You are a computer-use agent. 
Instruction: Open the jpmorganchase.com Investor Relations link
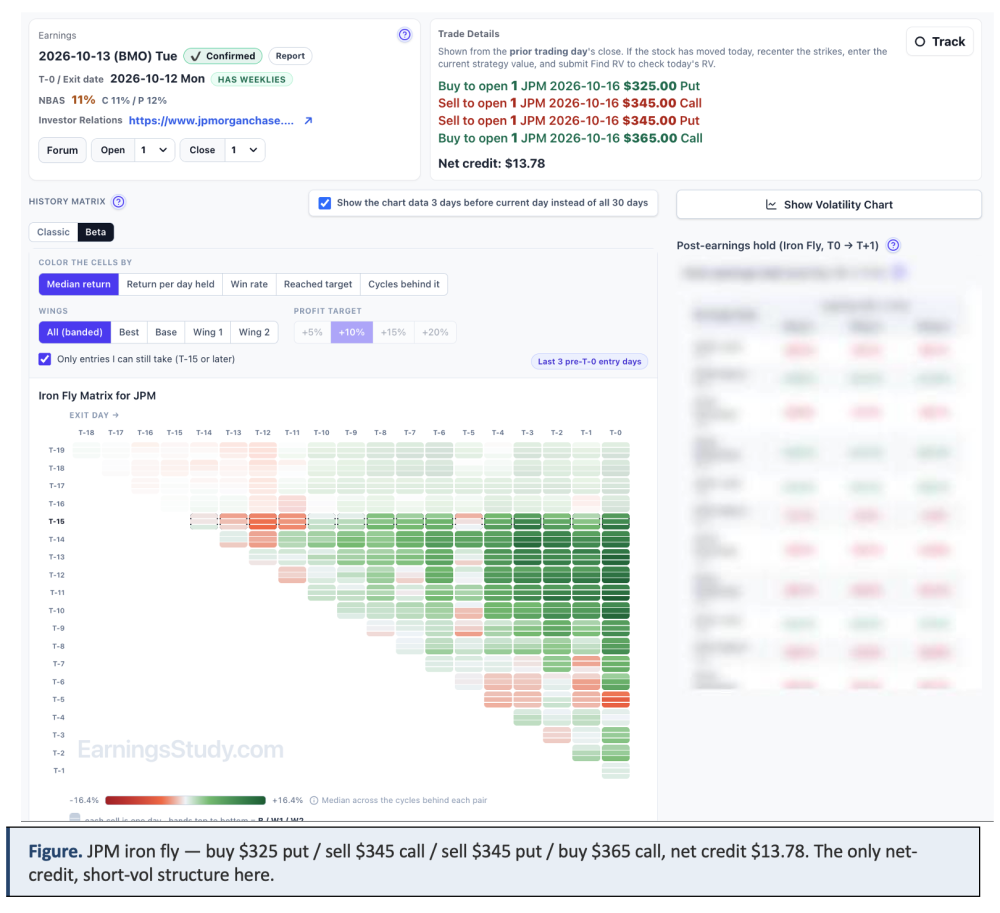(211, 121)
